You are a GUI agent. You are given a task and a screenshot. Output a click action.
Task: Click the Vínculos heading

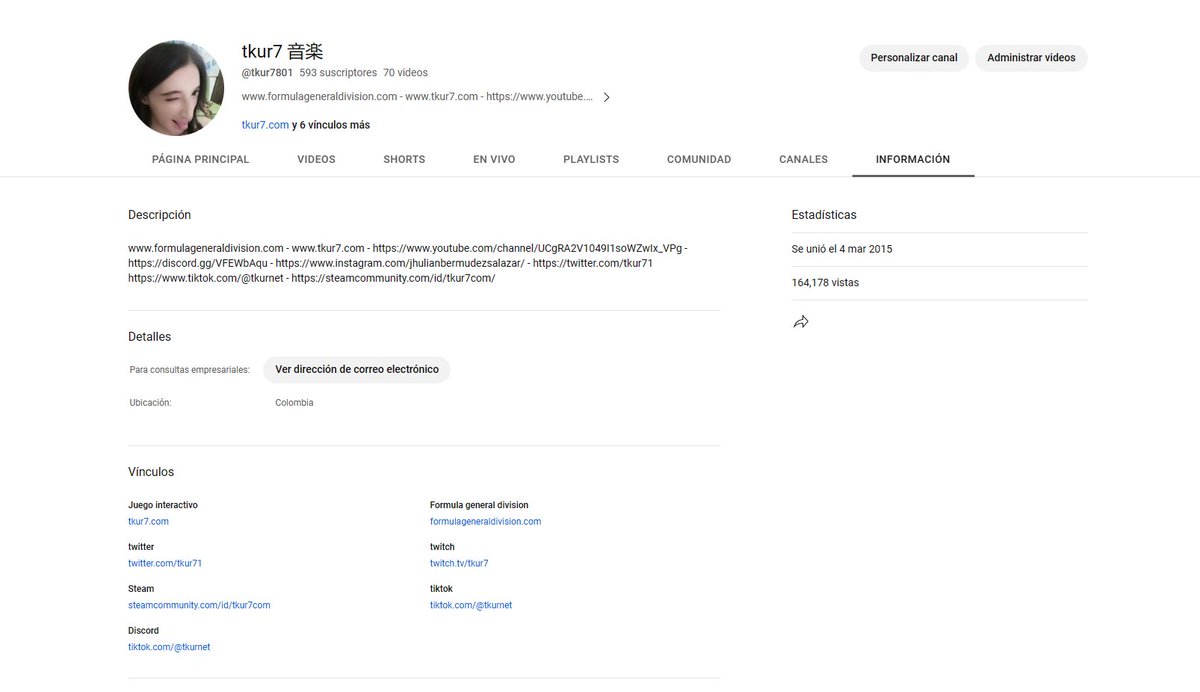point(151,472)
